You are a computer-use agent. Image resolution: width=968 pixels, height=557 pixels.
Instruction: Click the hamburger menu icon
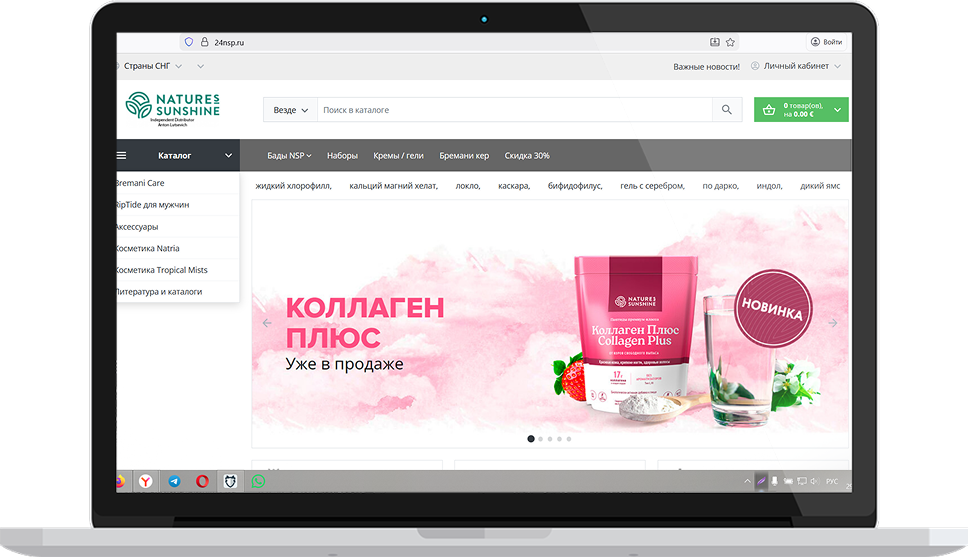pyautogui.click(x=122, y=156)
